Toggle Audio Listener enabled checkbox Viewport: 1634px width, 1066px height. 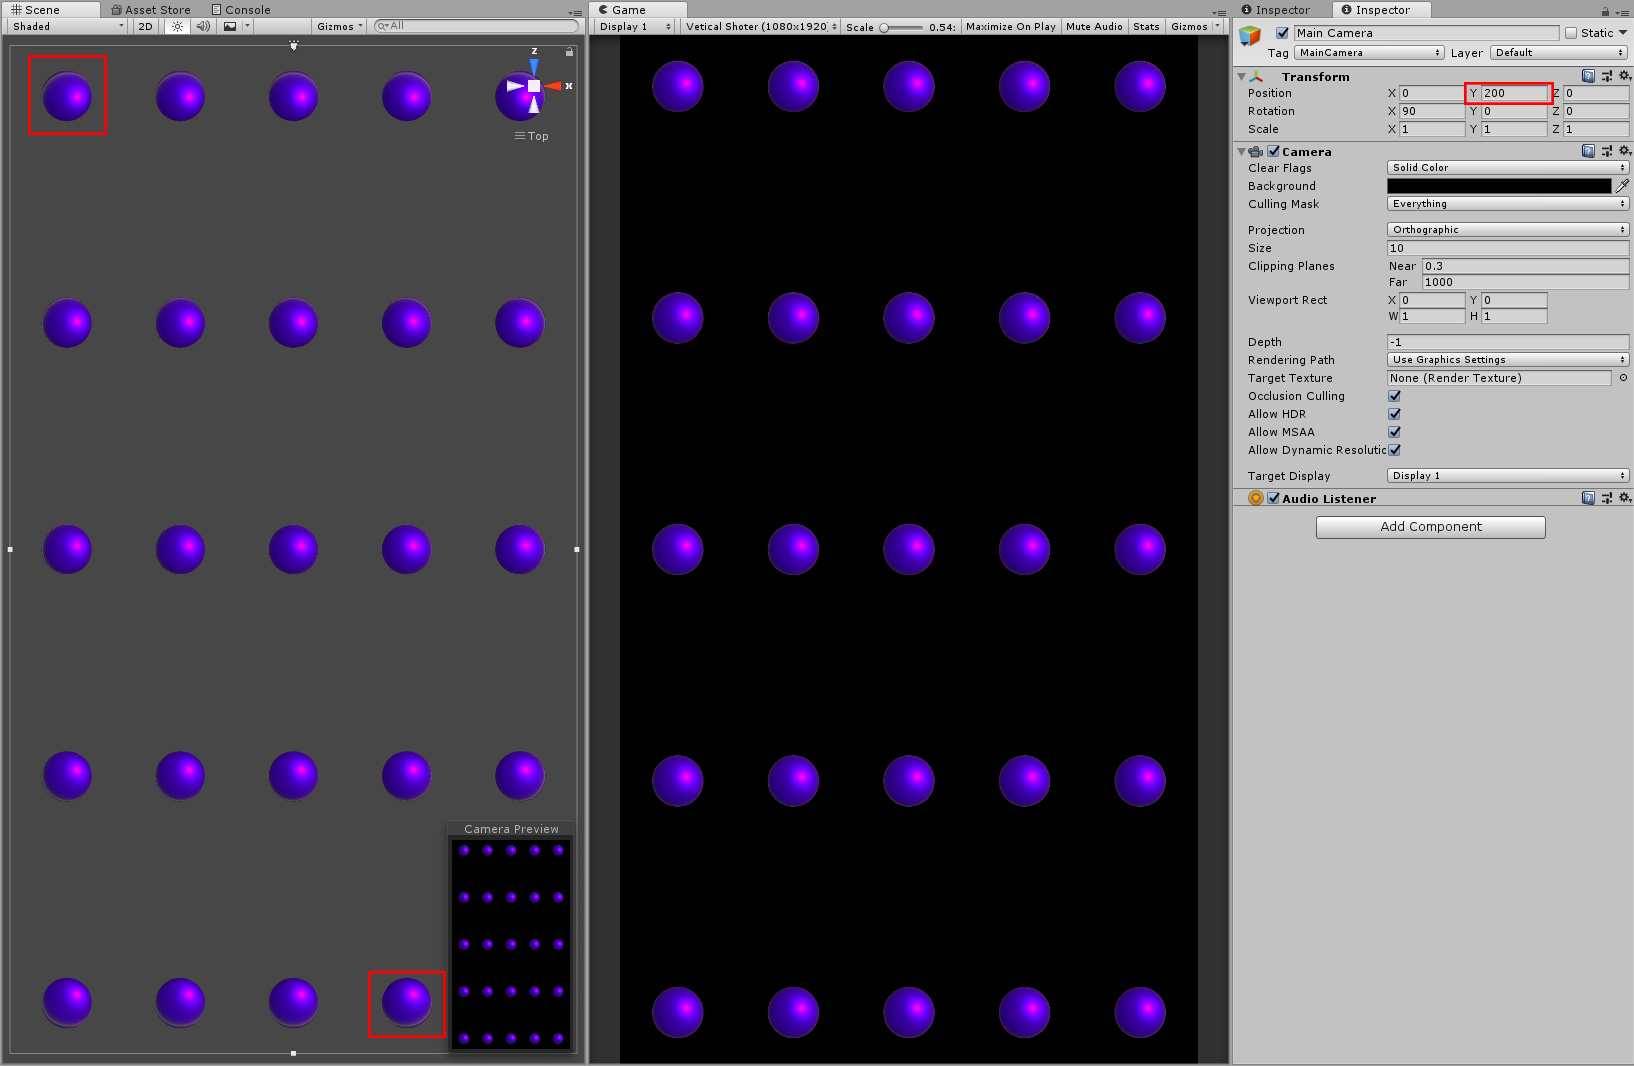(x=1274, y=498)
